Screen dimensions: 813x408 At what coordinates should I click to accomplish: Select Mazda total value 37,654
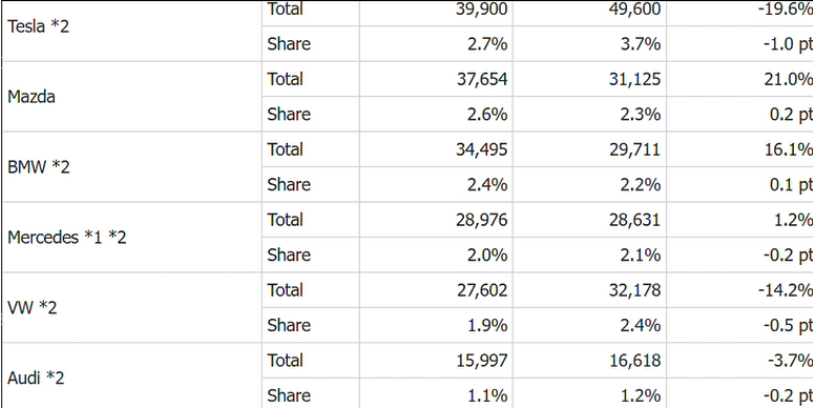point(482,79)
